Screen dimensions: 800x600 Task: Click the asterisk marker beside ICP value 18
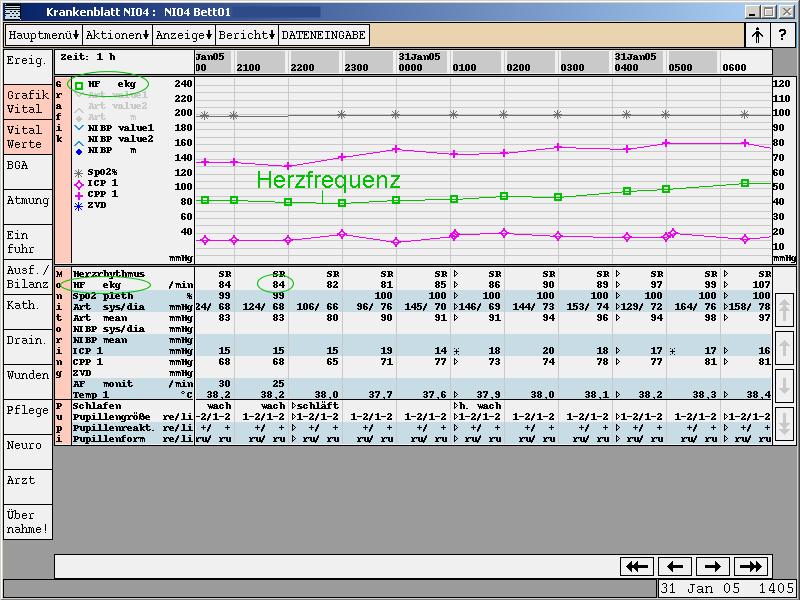click(x=457, y=352)
